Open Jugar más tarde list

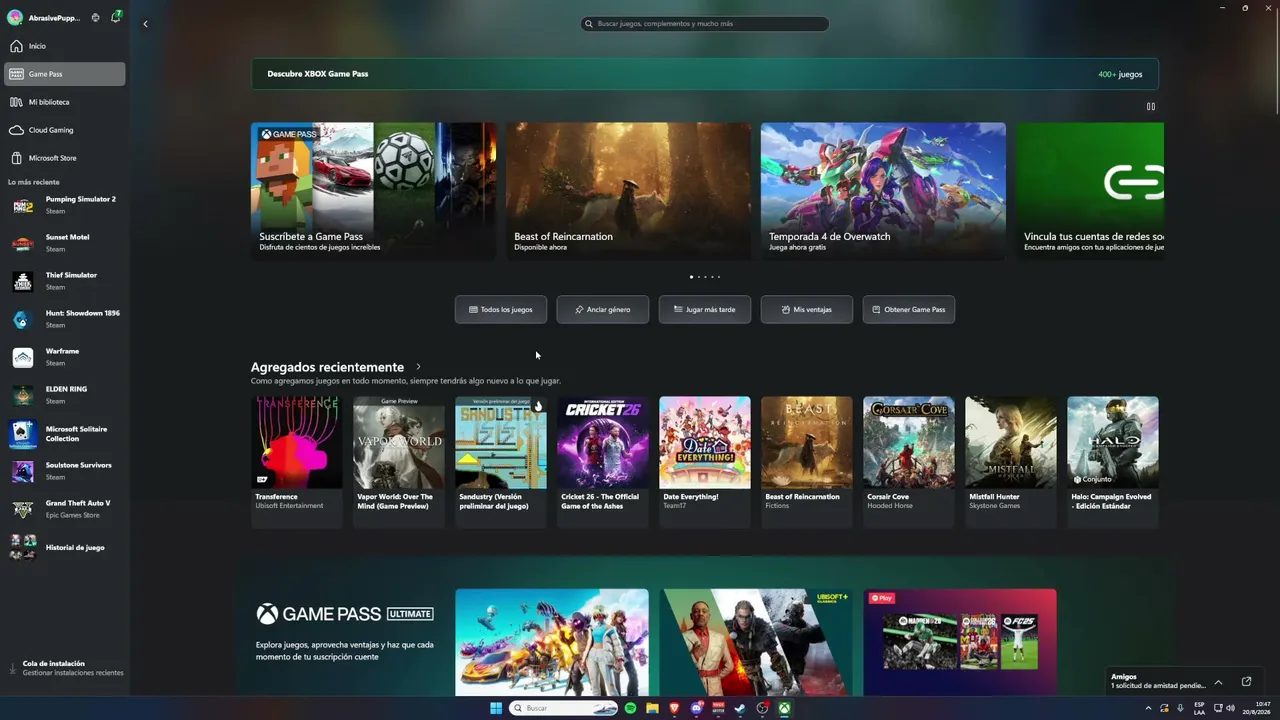[705, 309]
